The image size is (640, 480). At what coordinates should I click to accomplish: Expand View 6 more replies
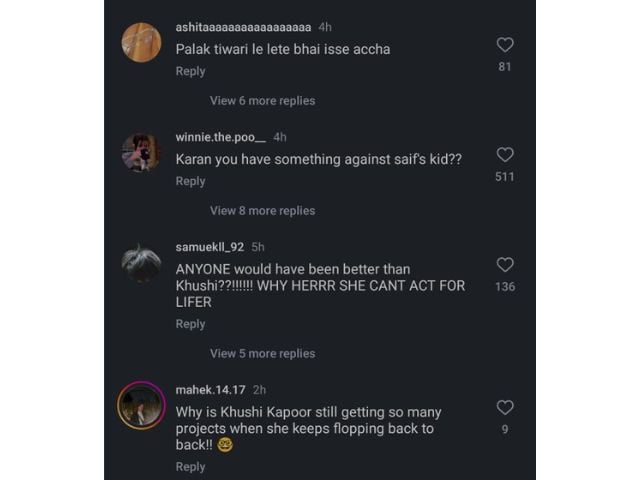tap(262, 101)
